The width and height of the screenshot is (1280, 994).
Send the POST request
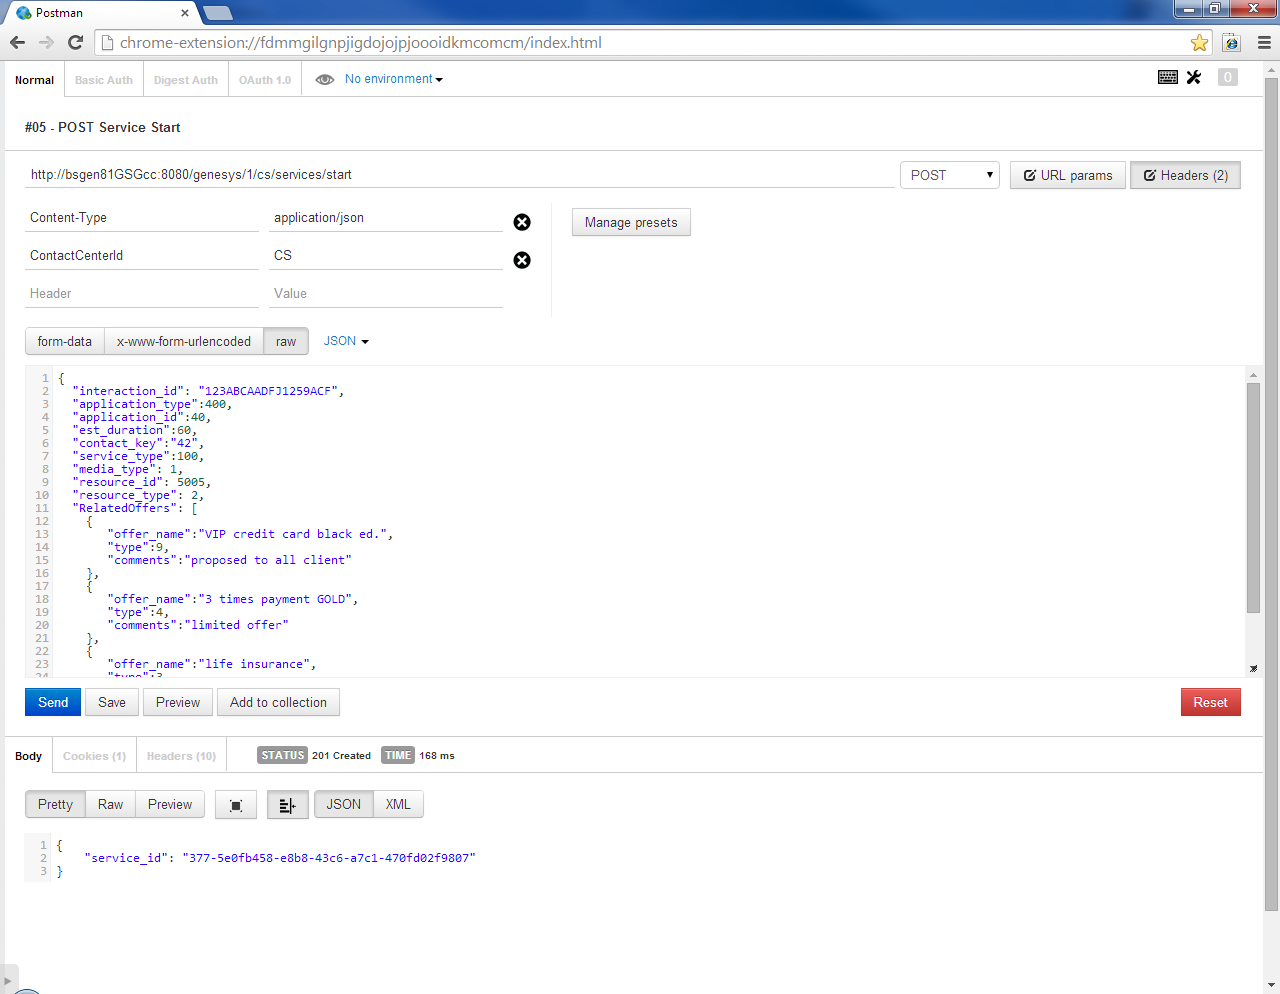pos(53,702)
